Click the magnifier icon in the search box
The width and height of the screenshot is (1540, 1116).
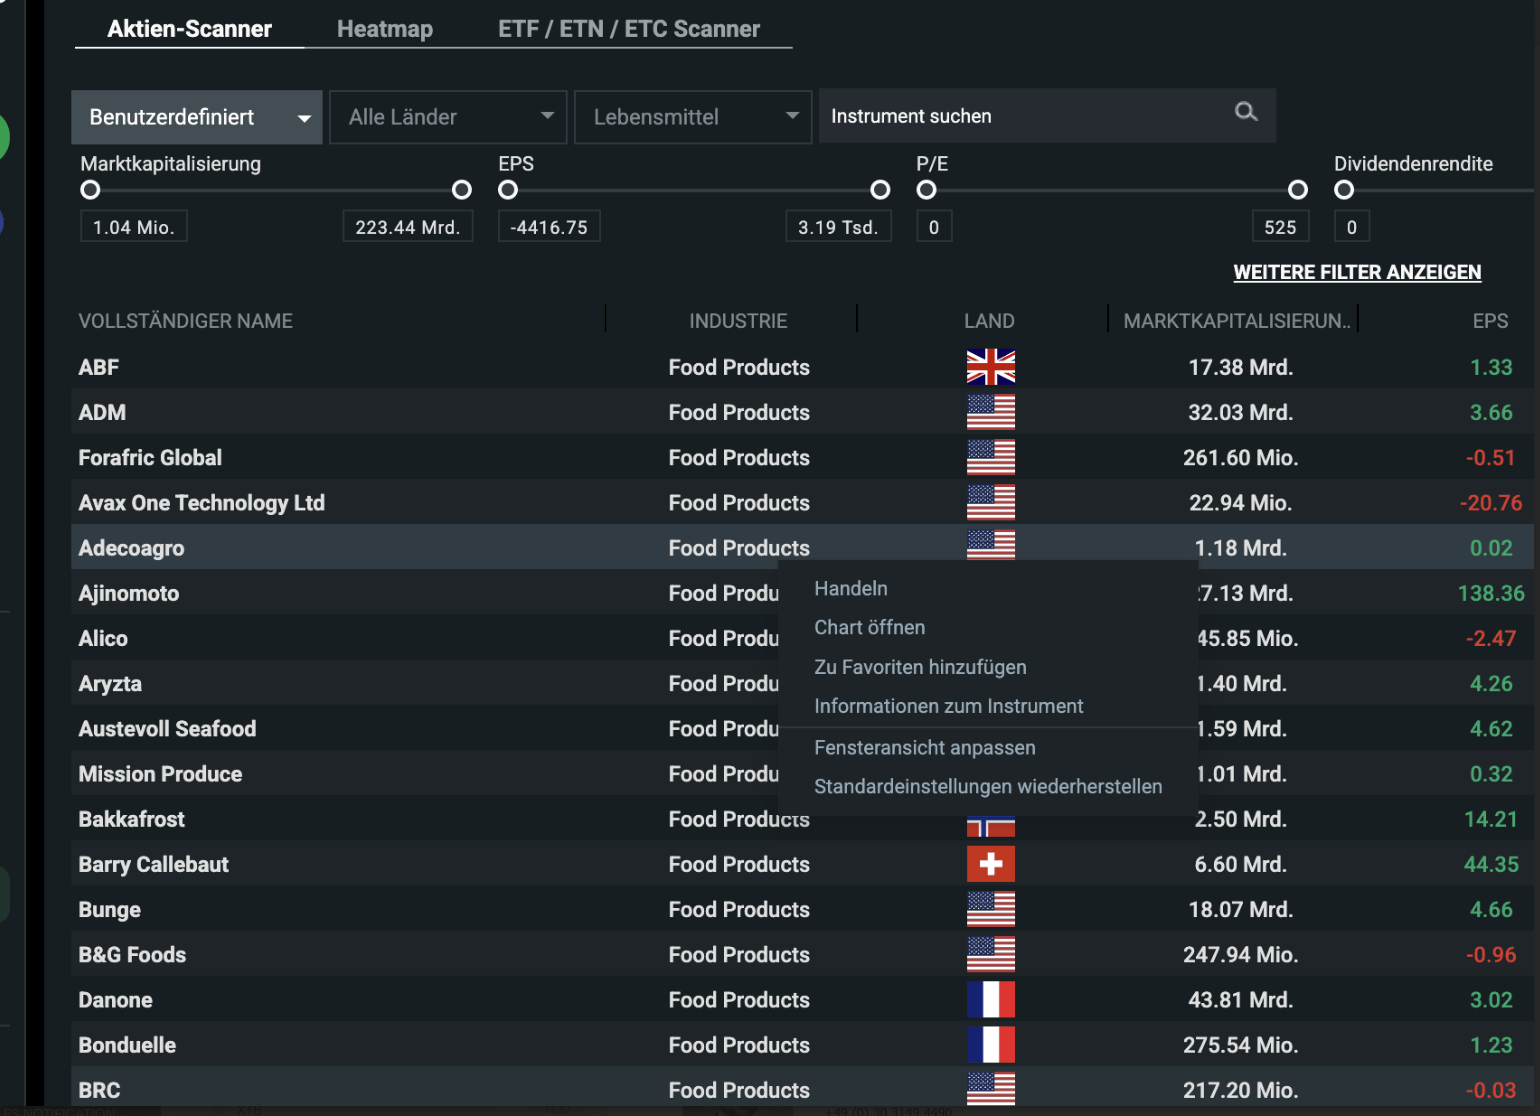1245,112
